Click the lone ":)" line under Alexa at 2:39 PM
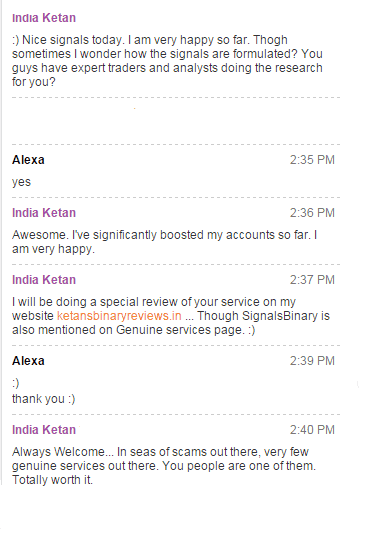The image size is (365, 539). coord(16,383)
